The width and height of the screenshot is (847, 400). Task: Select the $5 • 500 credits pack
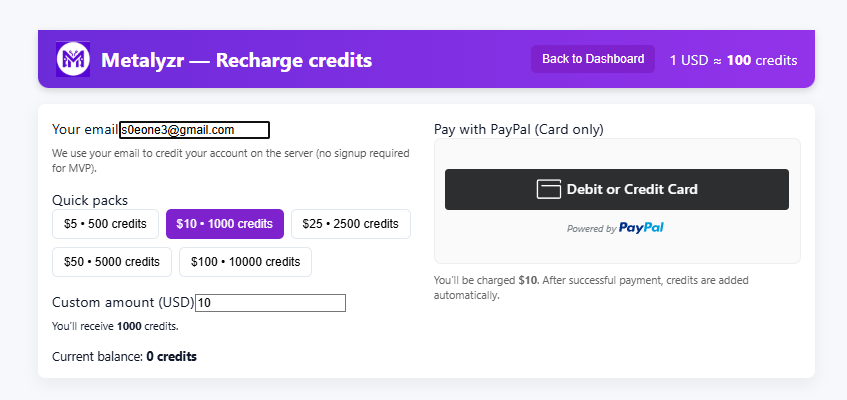pyautogui.click(x=105, y=224)
